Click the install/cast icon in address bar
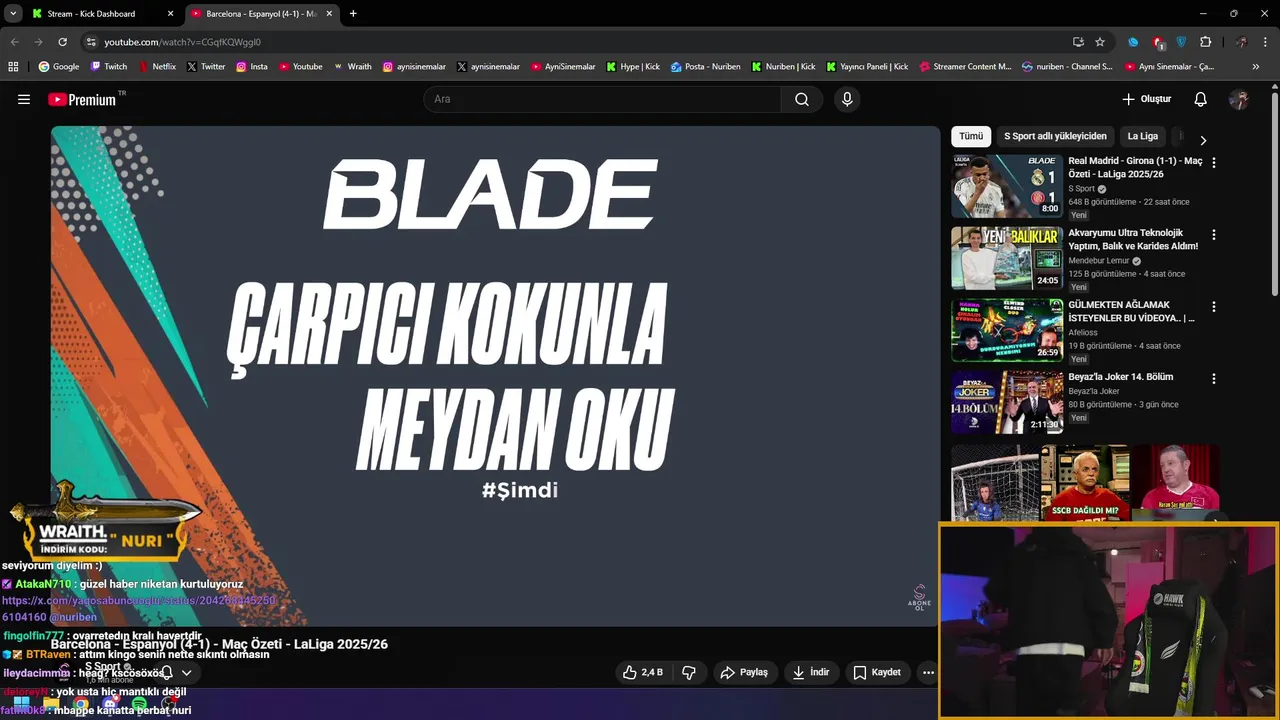Image resolution: width=1280 pixels, height=720 pixels. click(1078, 42)
